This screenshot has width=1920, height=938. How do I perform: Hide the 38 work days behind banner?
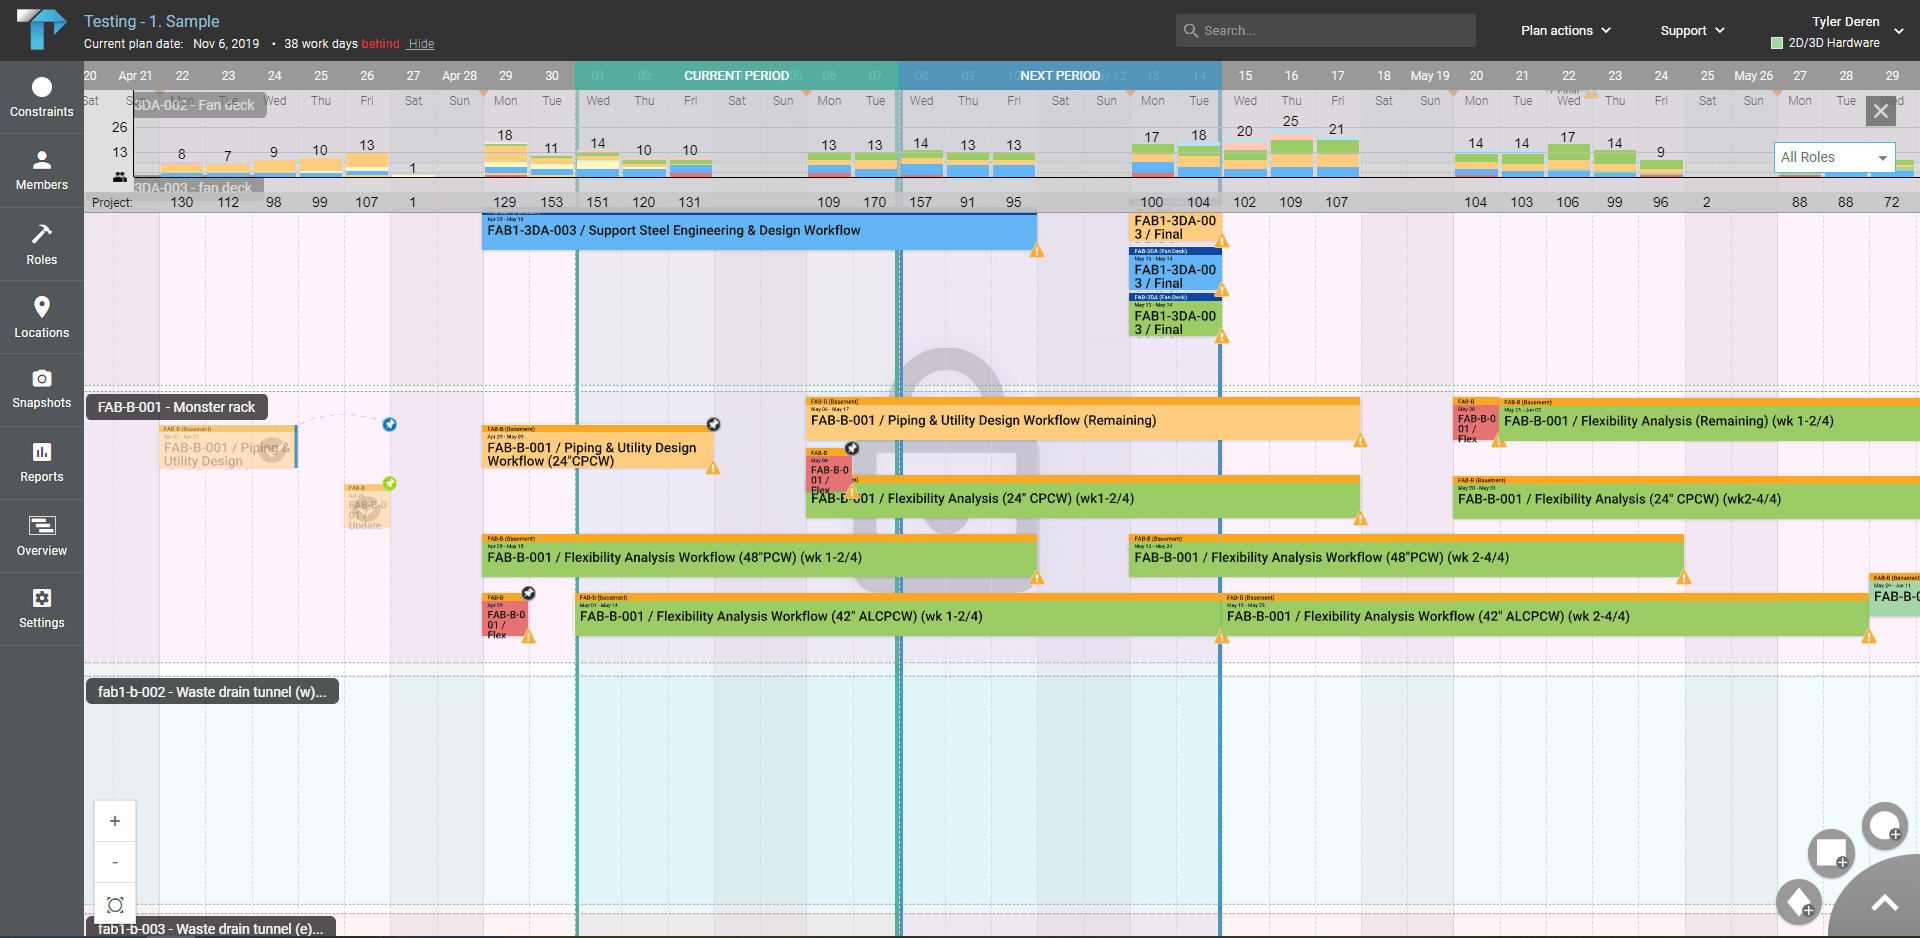point(420,43)
